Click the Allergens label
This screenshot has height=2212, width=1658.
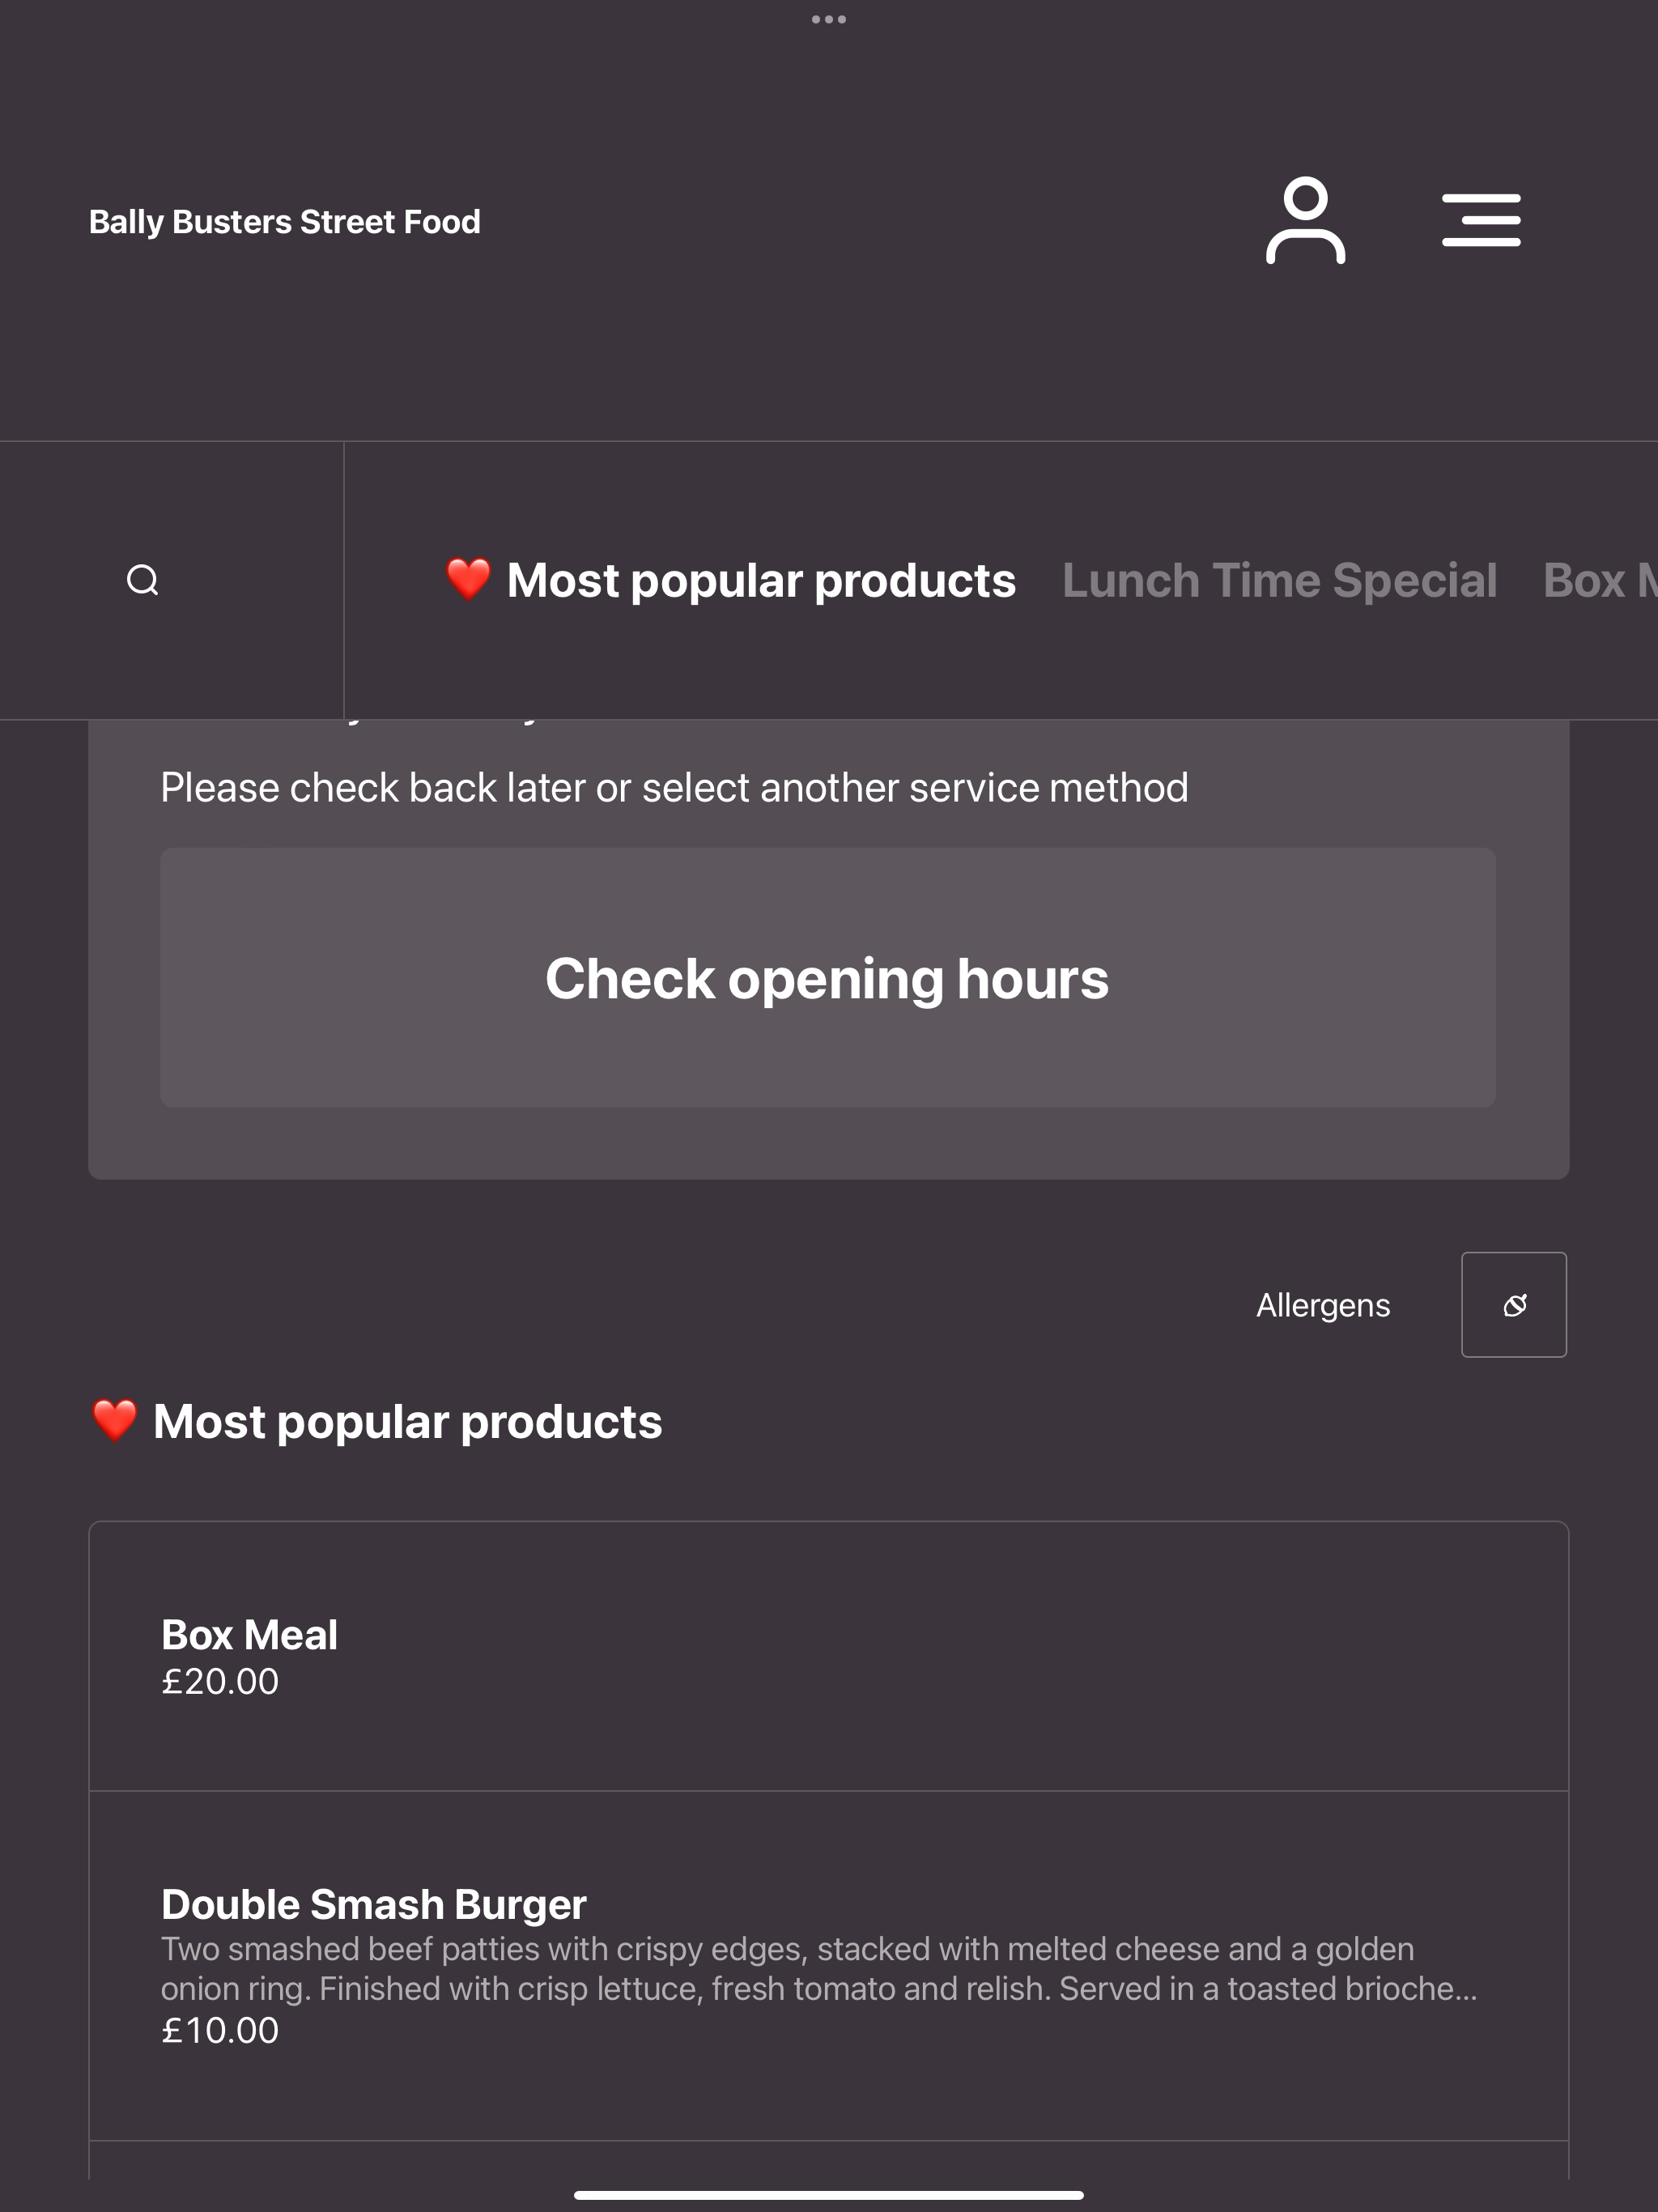point(1323,1305)
